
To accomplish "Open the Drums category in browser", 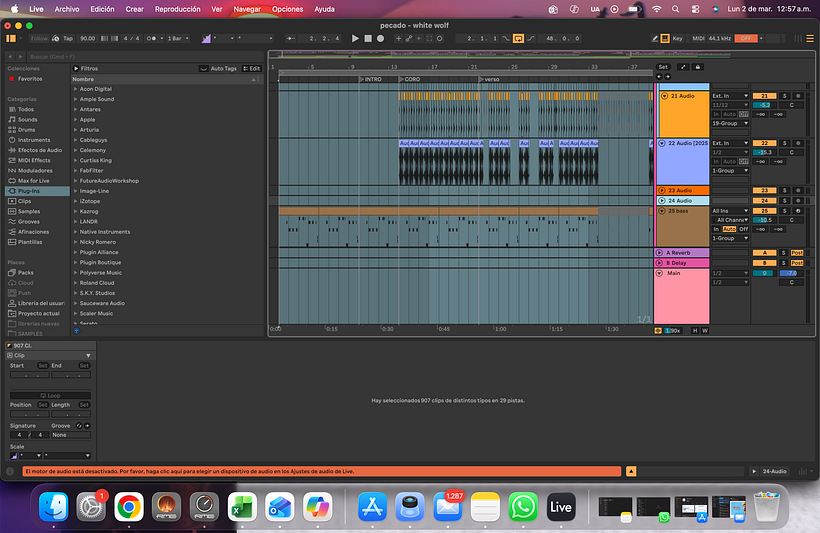I will coord(26,129).
